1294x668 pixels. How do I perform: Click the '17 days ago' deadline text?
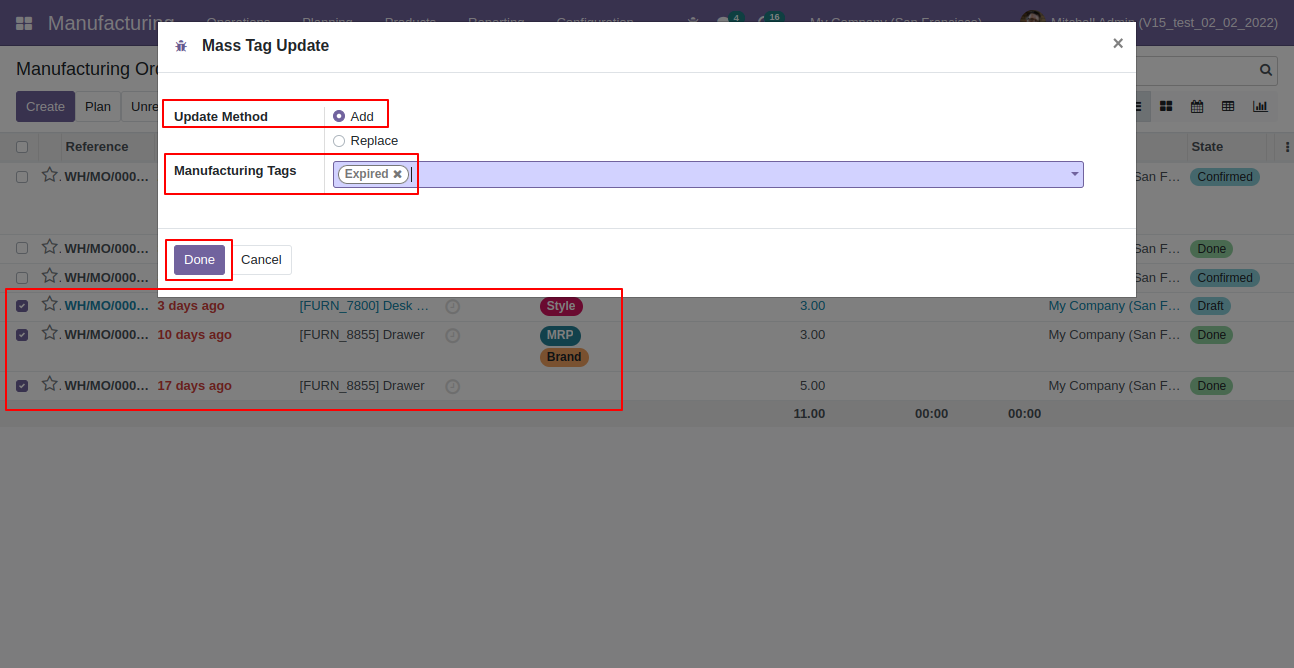(194, 386)
